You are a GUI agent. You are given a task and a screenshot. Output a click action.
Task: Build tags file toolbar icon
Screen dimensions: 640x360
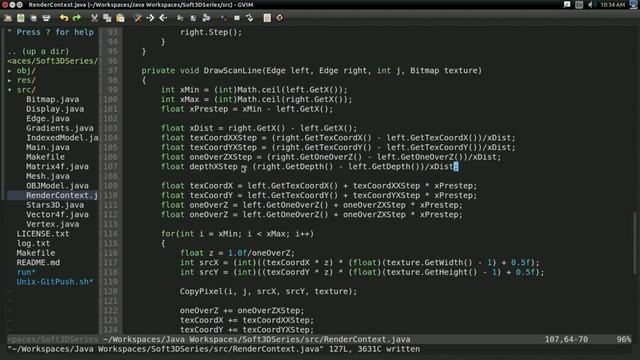(x=237, y=18)
